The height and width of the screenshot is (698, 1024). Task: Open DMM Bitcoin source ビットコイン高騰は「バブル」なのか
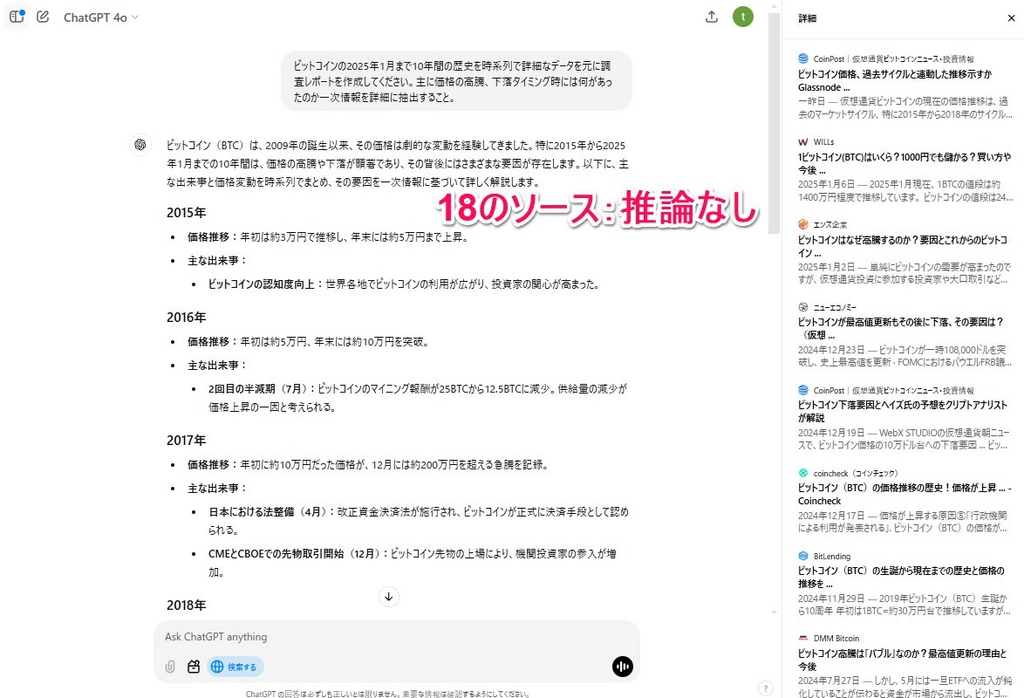[902, 660]
